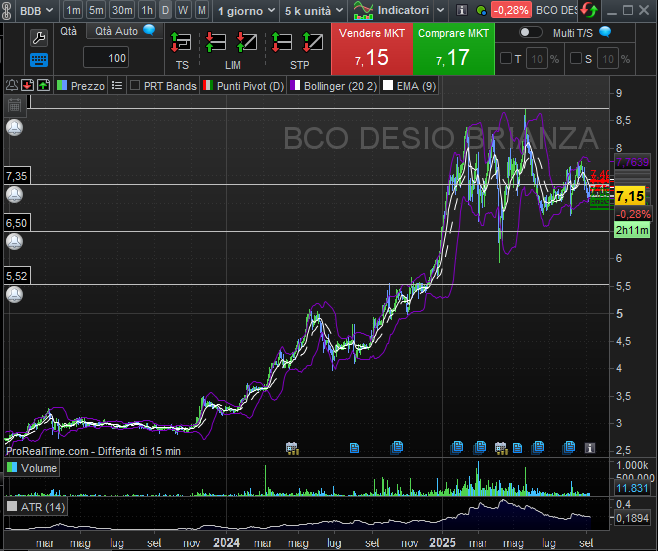Switch to the W weekly timeframe
The width and height of the screenshot is (658, 551).
tap(183, 10)
